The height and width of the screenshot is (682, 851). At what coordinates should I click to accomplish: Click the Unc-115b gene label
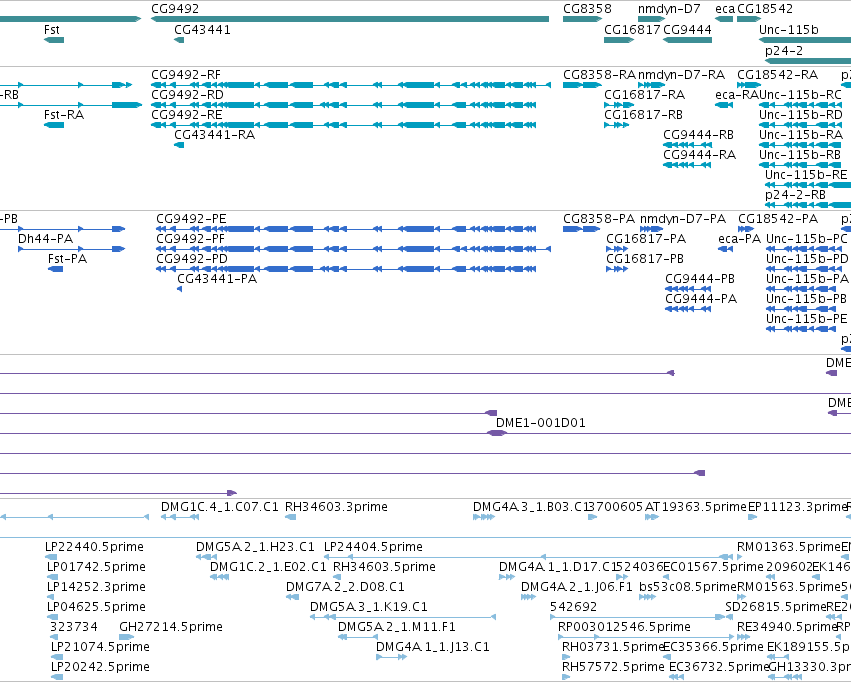pos(789,30)
